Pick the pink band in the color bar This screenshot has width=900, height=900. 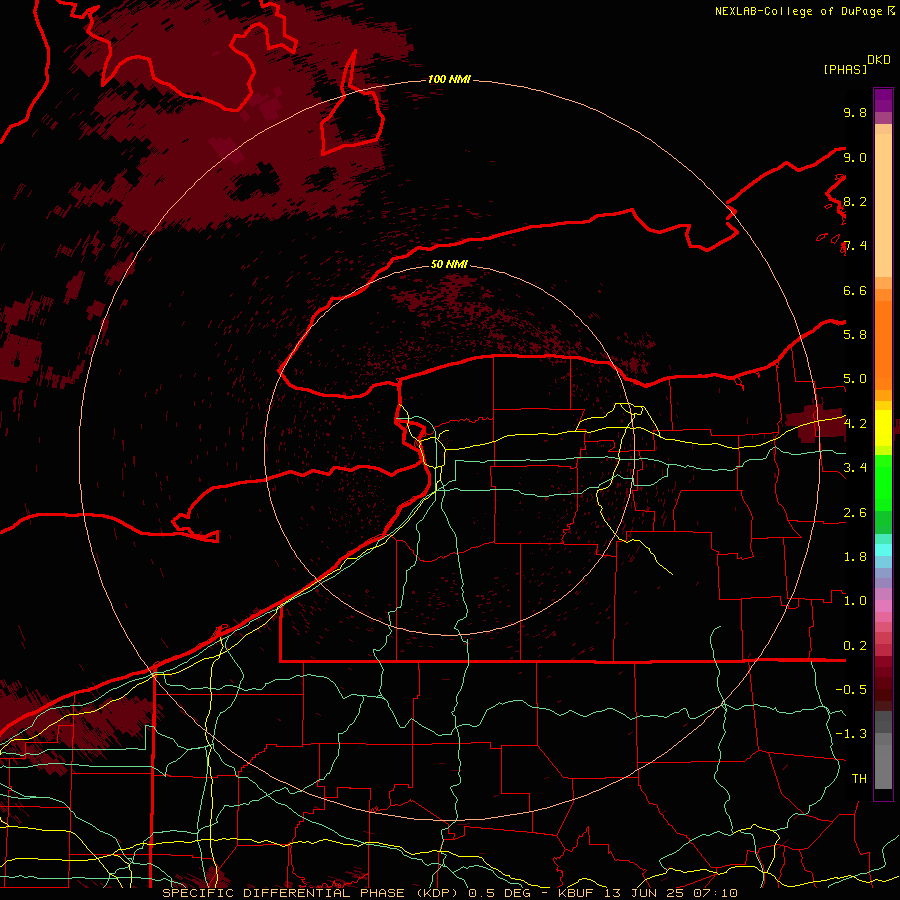point(883,606)
